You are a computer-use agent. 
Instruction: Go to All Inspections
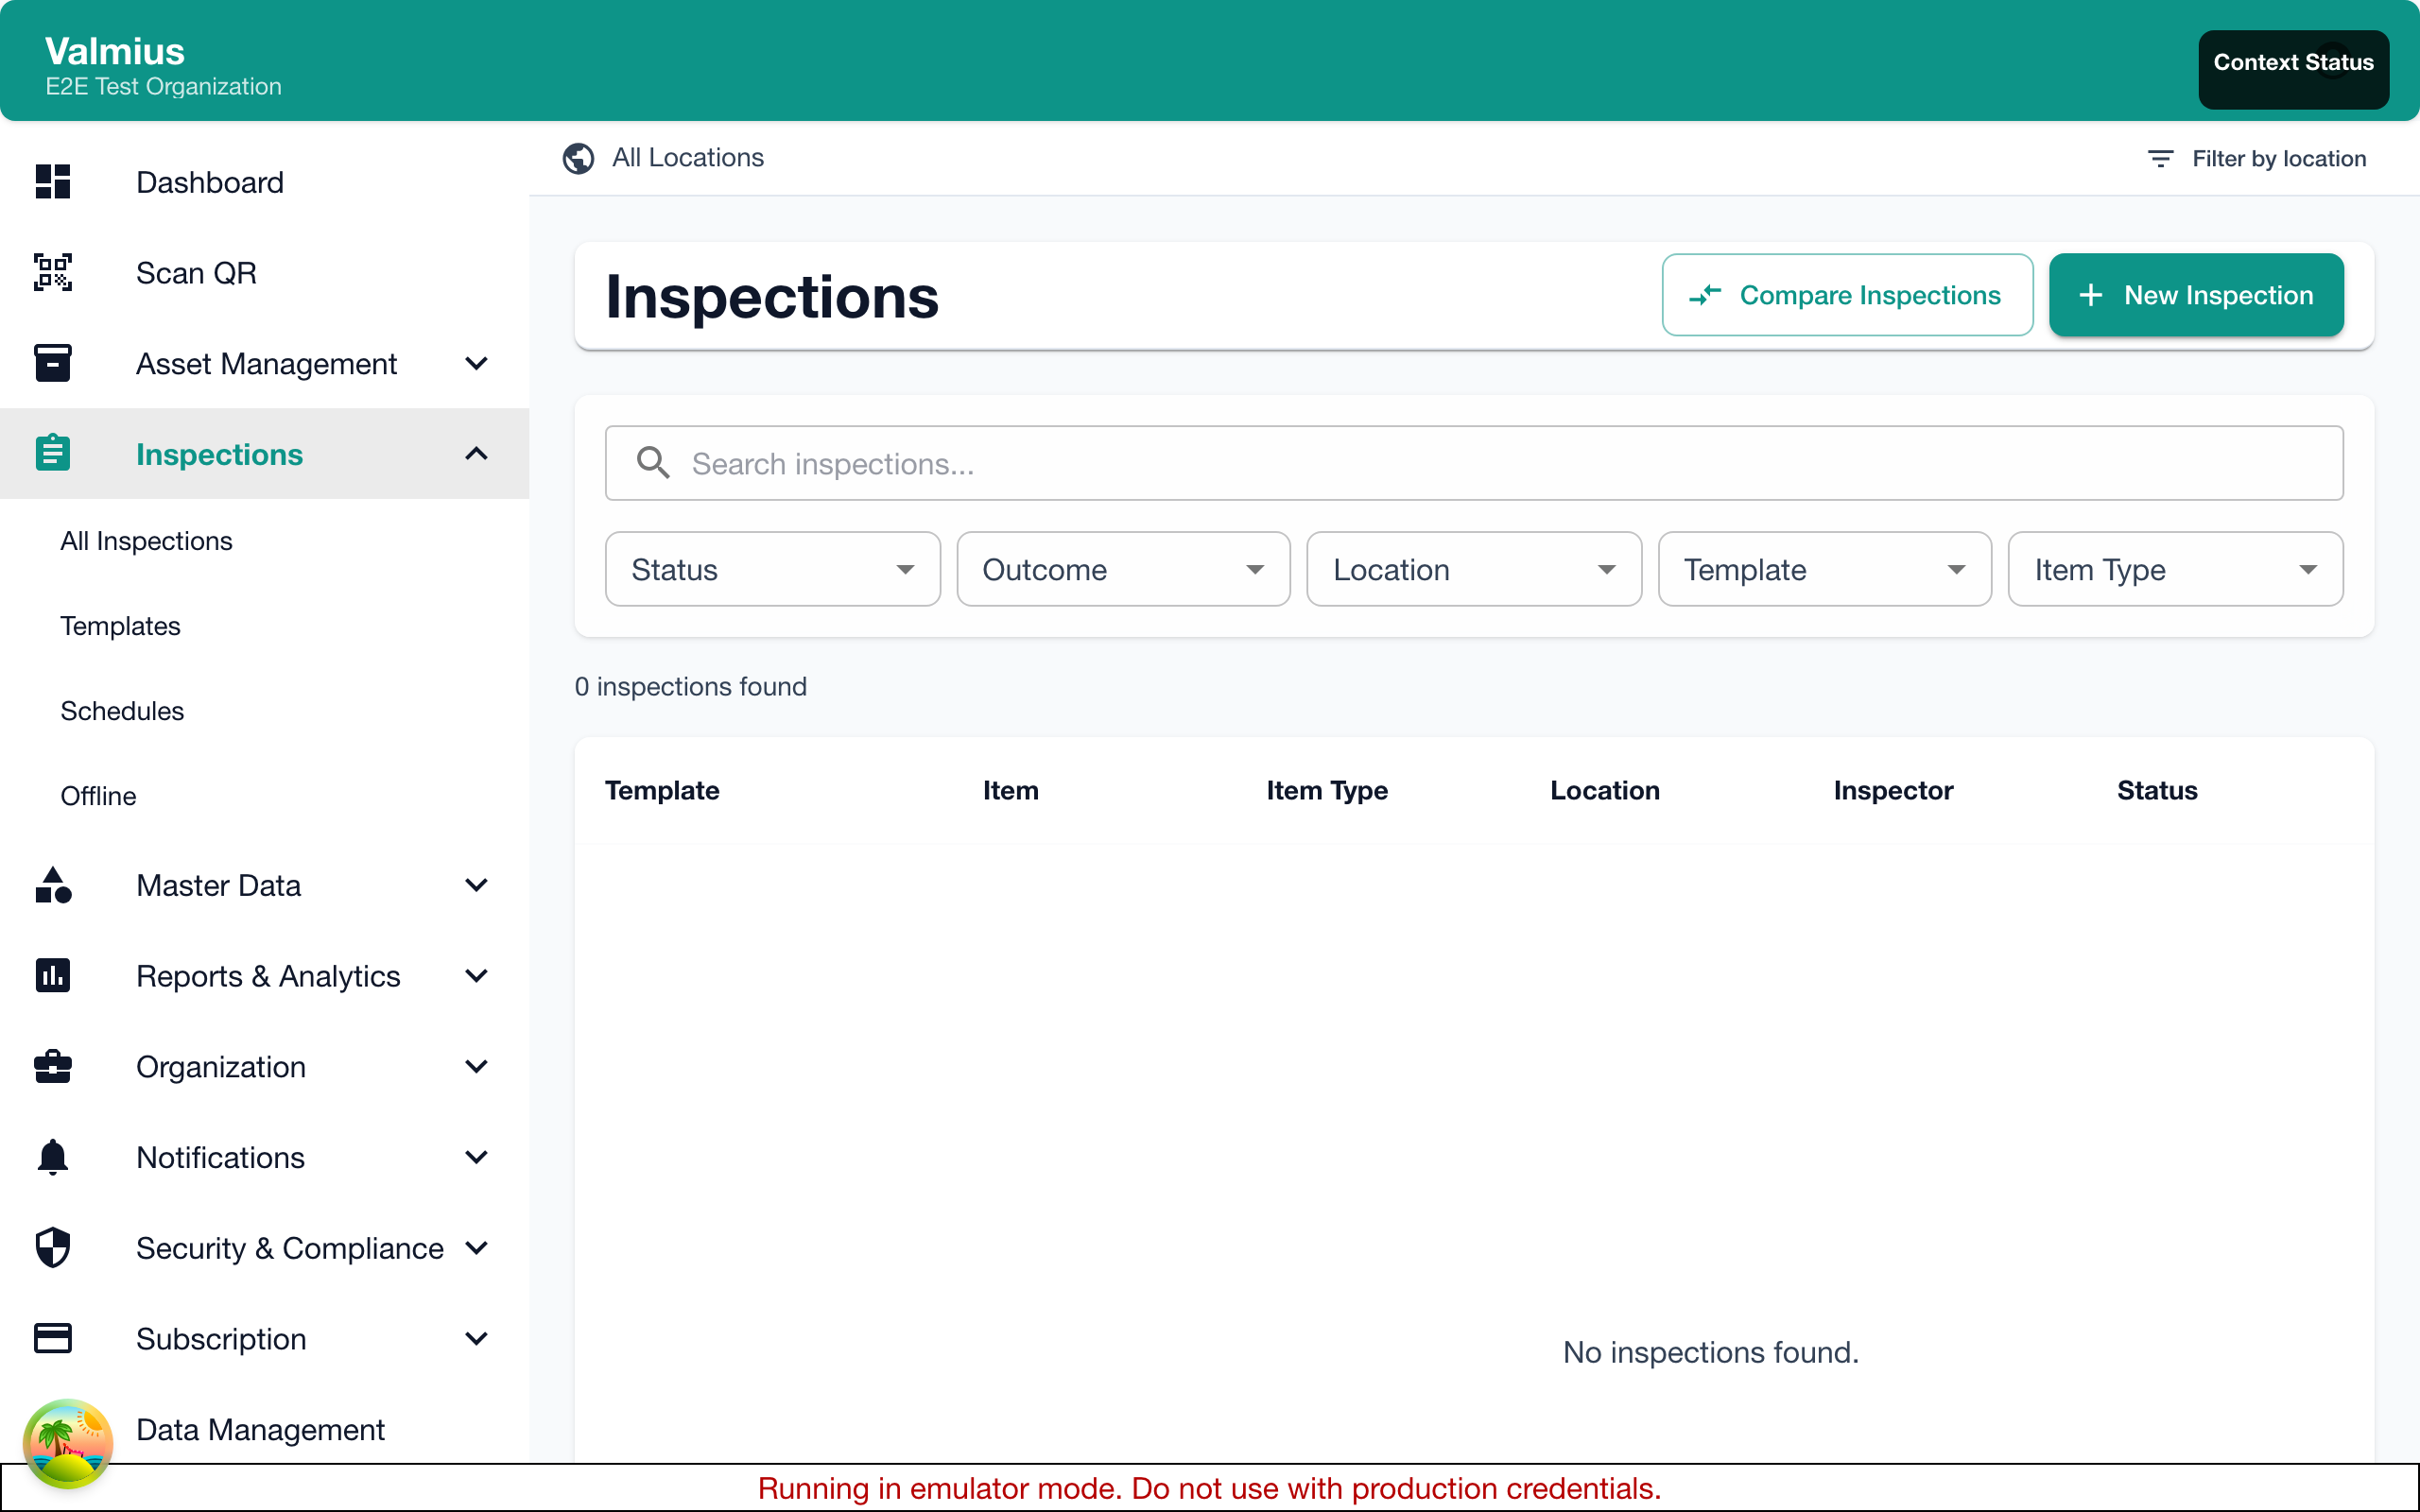(x=146, y=540)
